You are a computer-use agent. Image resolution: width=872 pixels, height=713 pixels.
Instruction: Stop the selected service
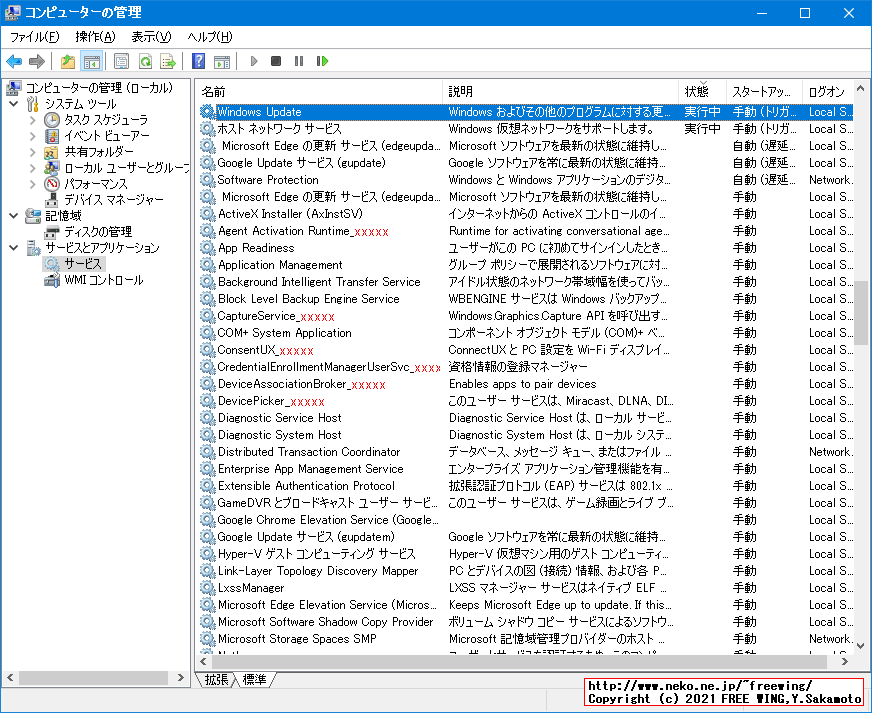tap(275, 61)
